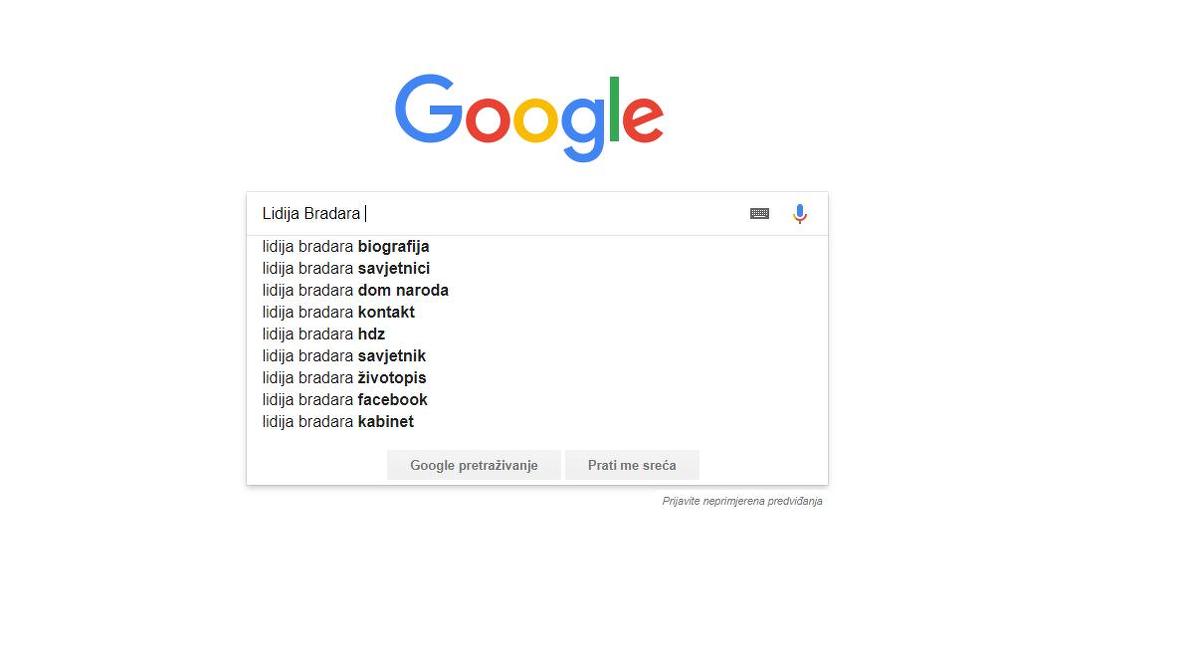Start voice search with the microphone
This screenshot has width=1200, height=667.
[x=800, y=214]
